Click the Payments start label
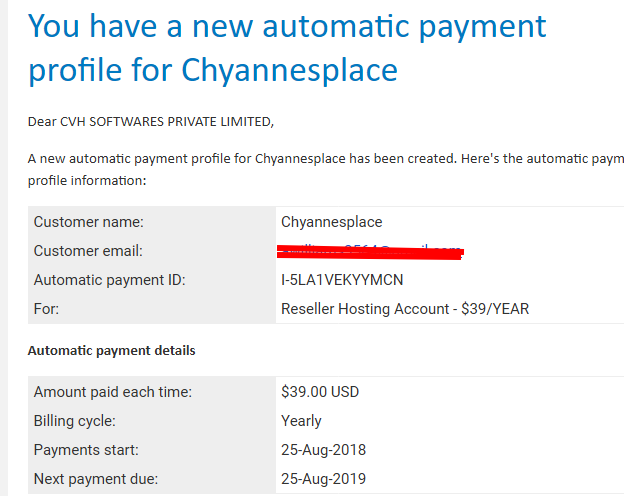Viewport: 624px width, 496px height. point(86,450)
